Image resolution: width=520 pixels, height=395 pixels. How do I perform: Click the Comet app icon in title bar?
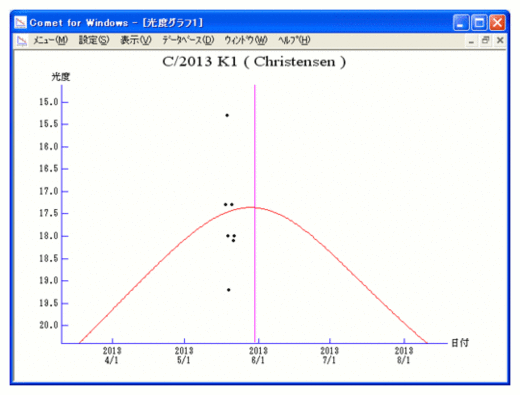[x=20, y=23]
